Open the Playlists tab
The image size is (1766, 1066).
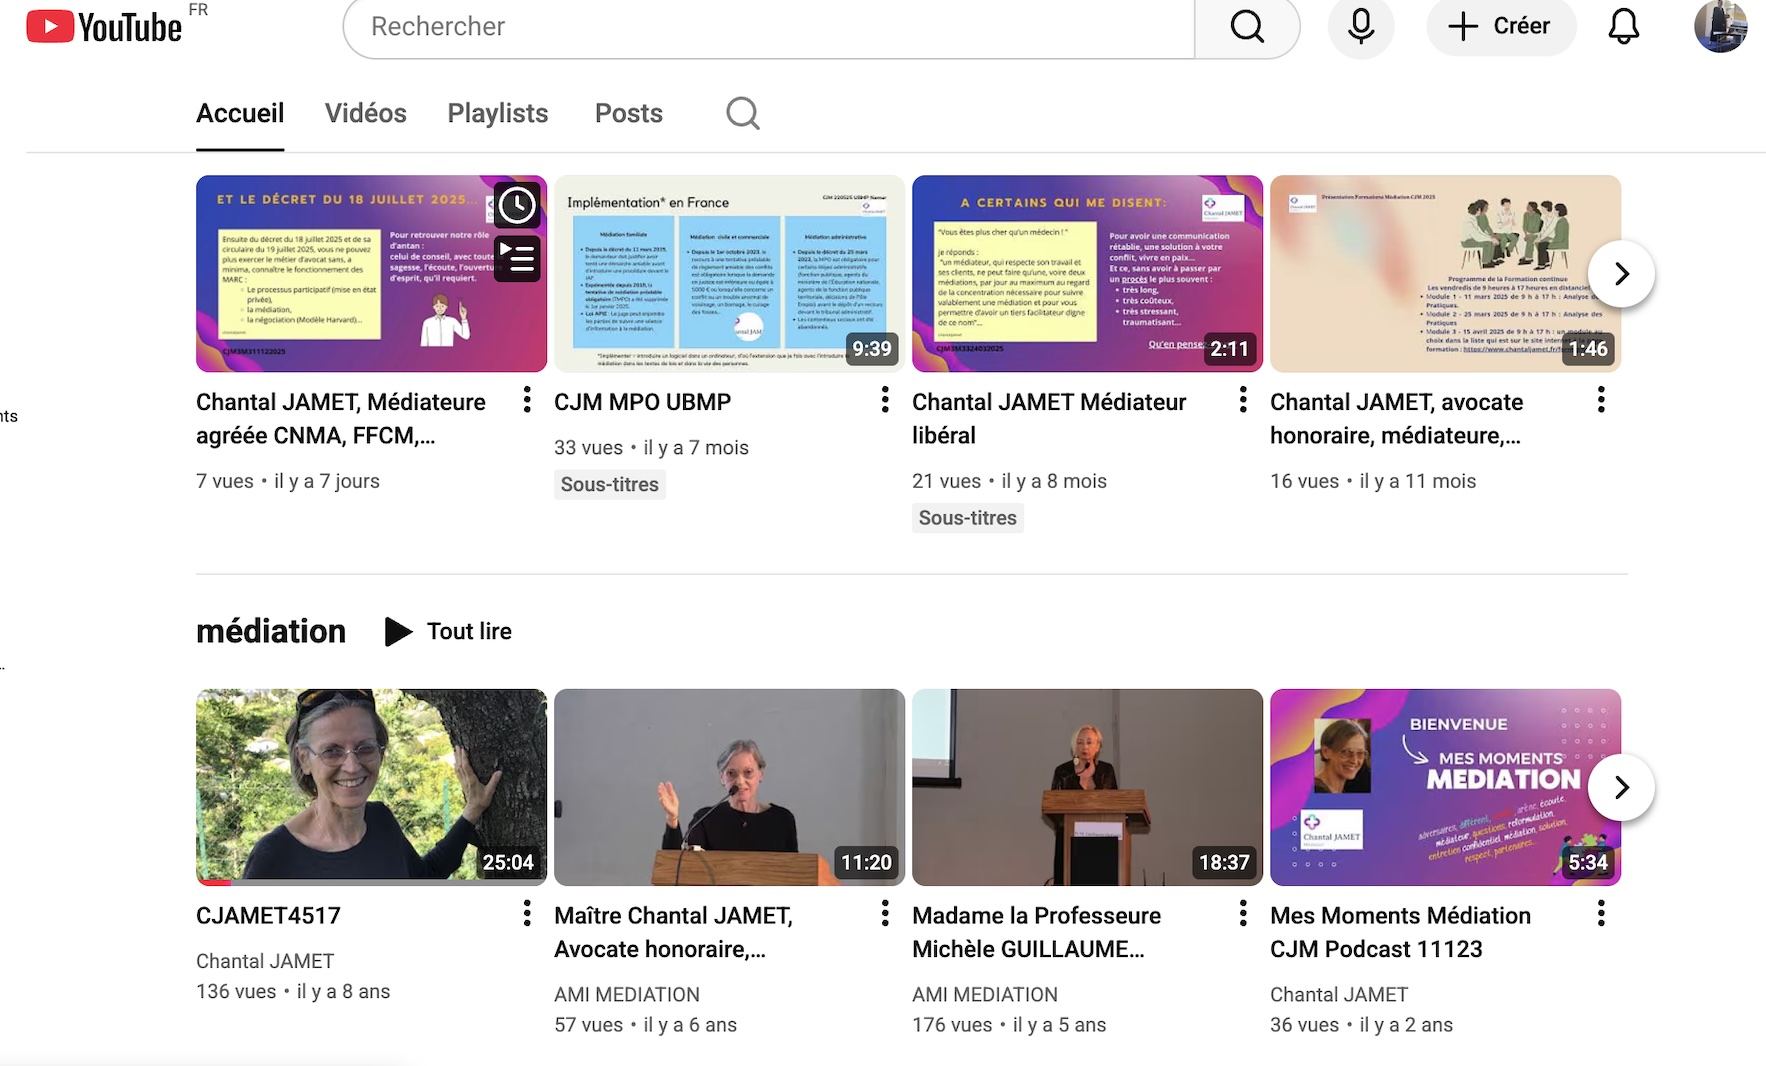click(x=497, y=114)
